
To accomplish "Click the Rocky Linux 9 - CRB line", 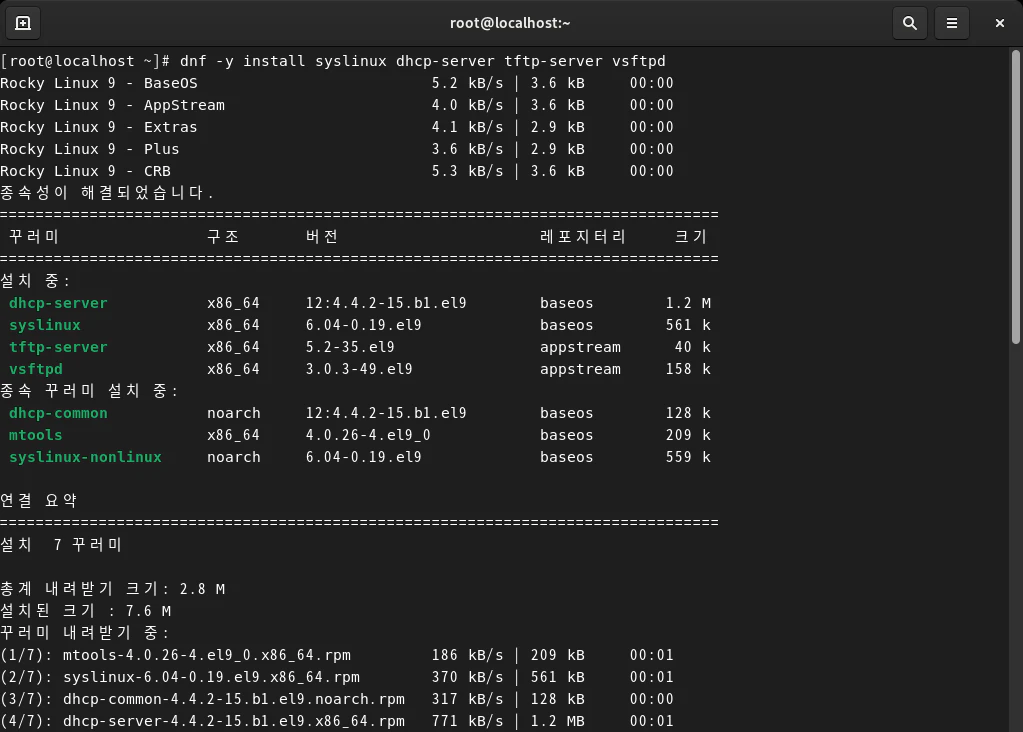I will [x=337, y=172].
